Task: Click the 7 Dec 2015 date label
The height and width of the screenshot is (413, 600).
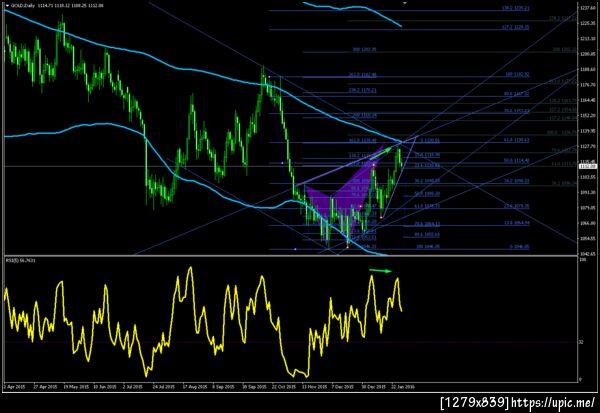Action: 342,387
